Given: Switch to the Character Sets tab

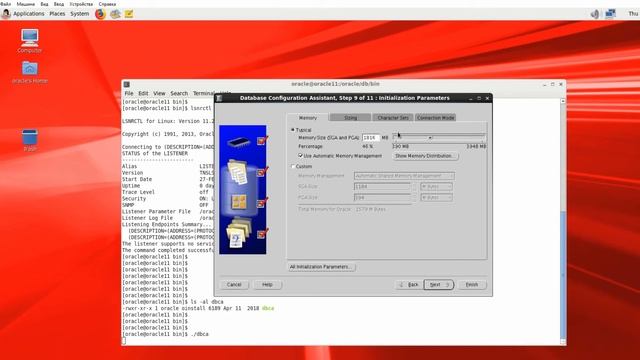Looking at the screenshot, I should 393,118.
